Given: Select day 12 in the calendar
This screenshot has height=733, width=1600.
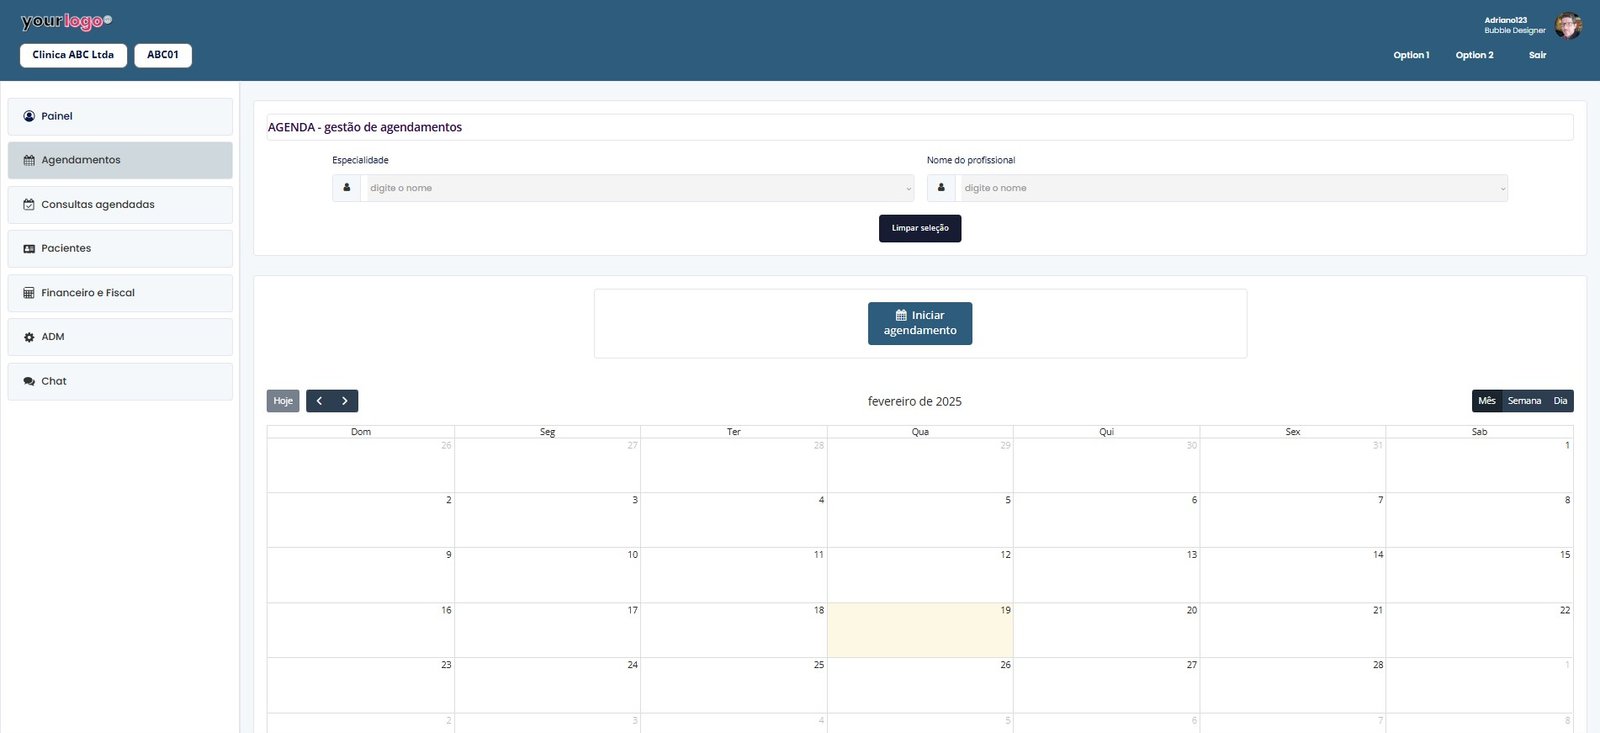Looking at the screenshot, I should pyautogui.click(x=920, y=575).
